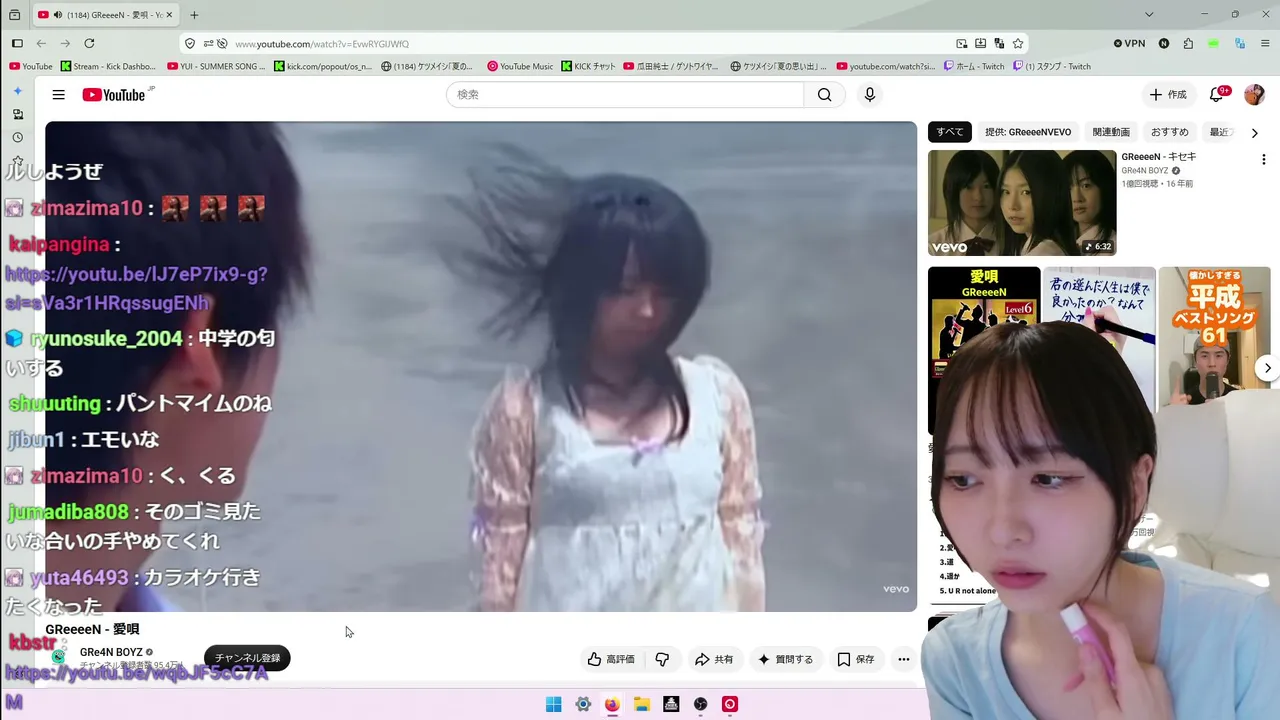1280x720 pixels.
Task: Select 提供: GReeeeNVEVO filter chip
Action: [x=1028, y=132]
